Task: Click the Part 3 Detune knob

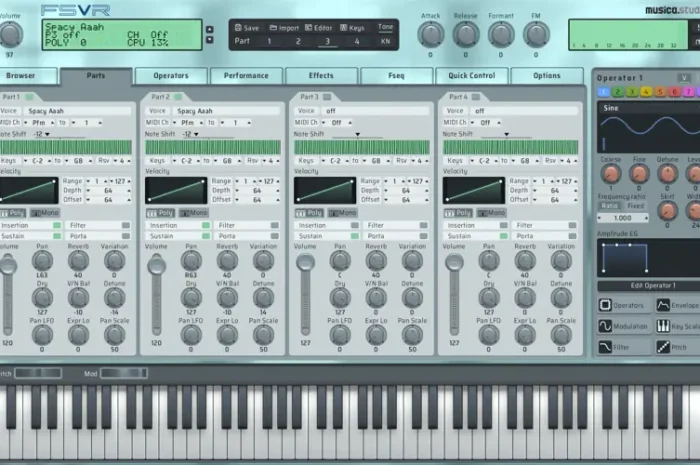Action: click(412, 299)
